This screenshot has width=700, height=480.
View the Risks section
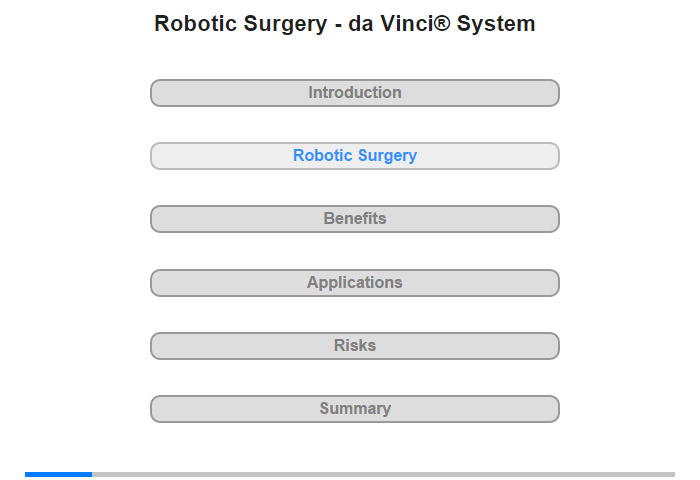pos(355,346)
